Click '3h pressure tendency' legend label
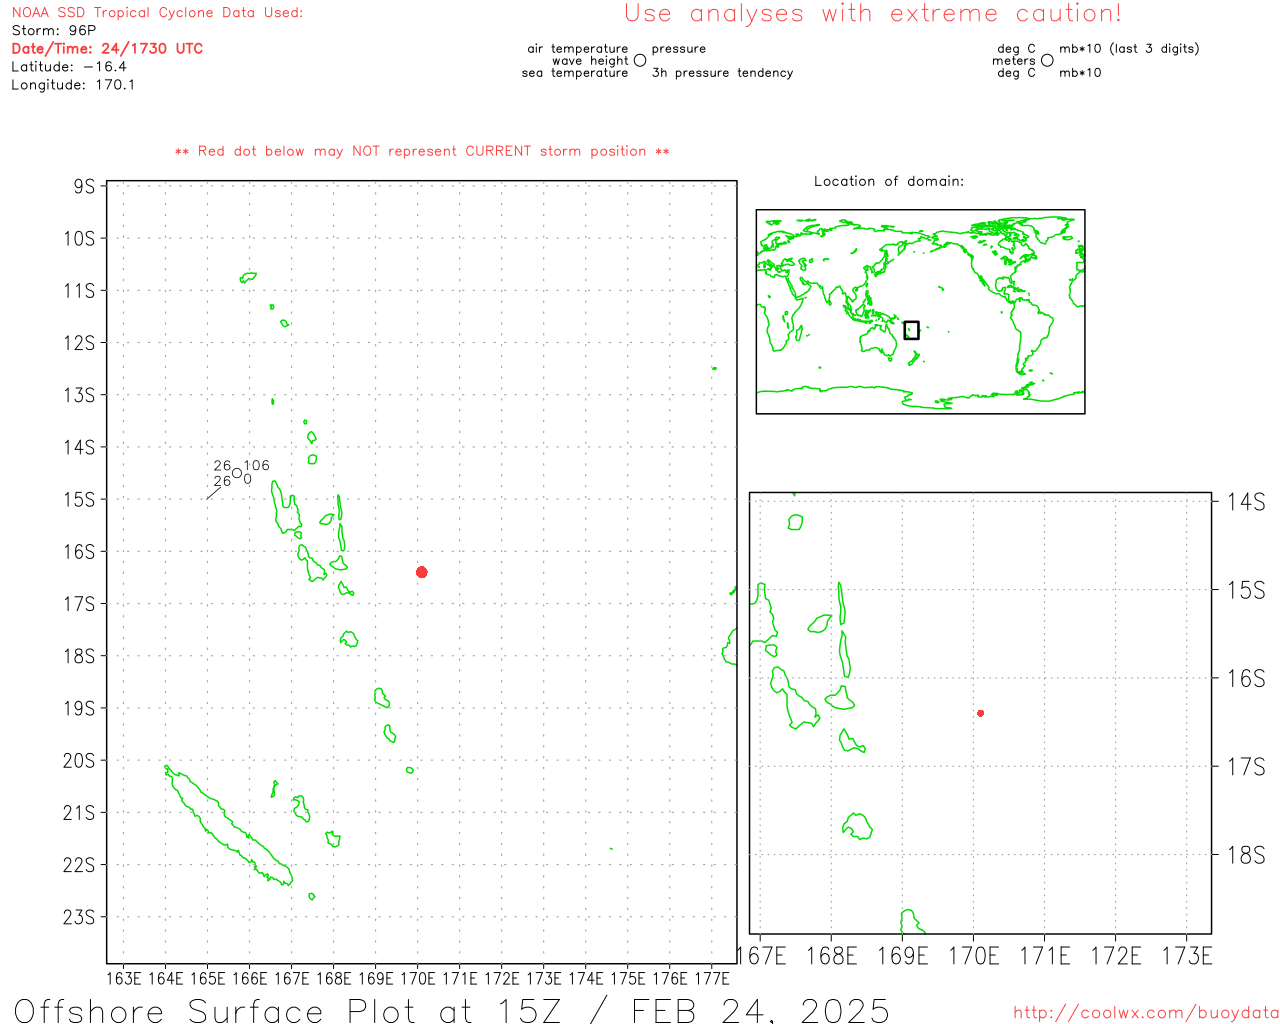This screenshot has height=1024, width=1280. (x=722, y=73)
